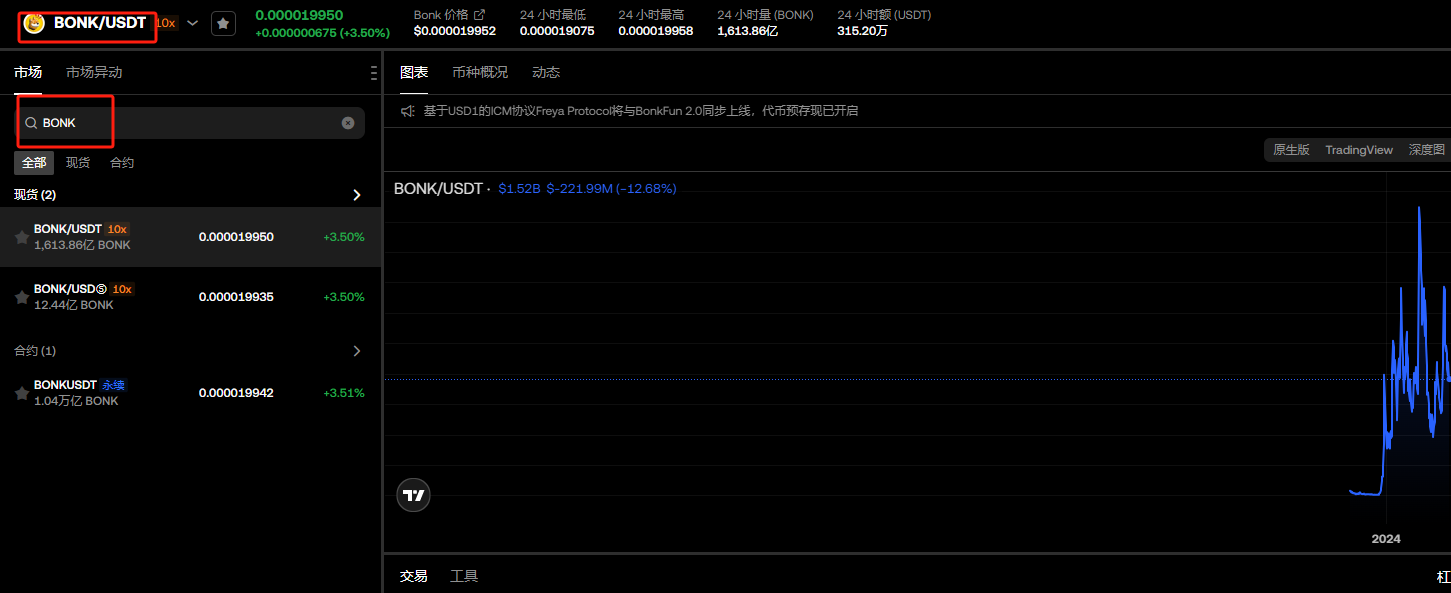The width and height of the screenshot is (1451, 593).
Task: Favorite the BONK/USDT spot row star
Action: tap(21, 237)
